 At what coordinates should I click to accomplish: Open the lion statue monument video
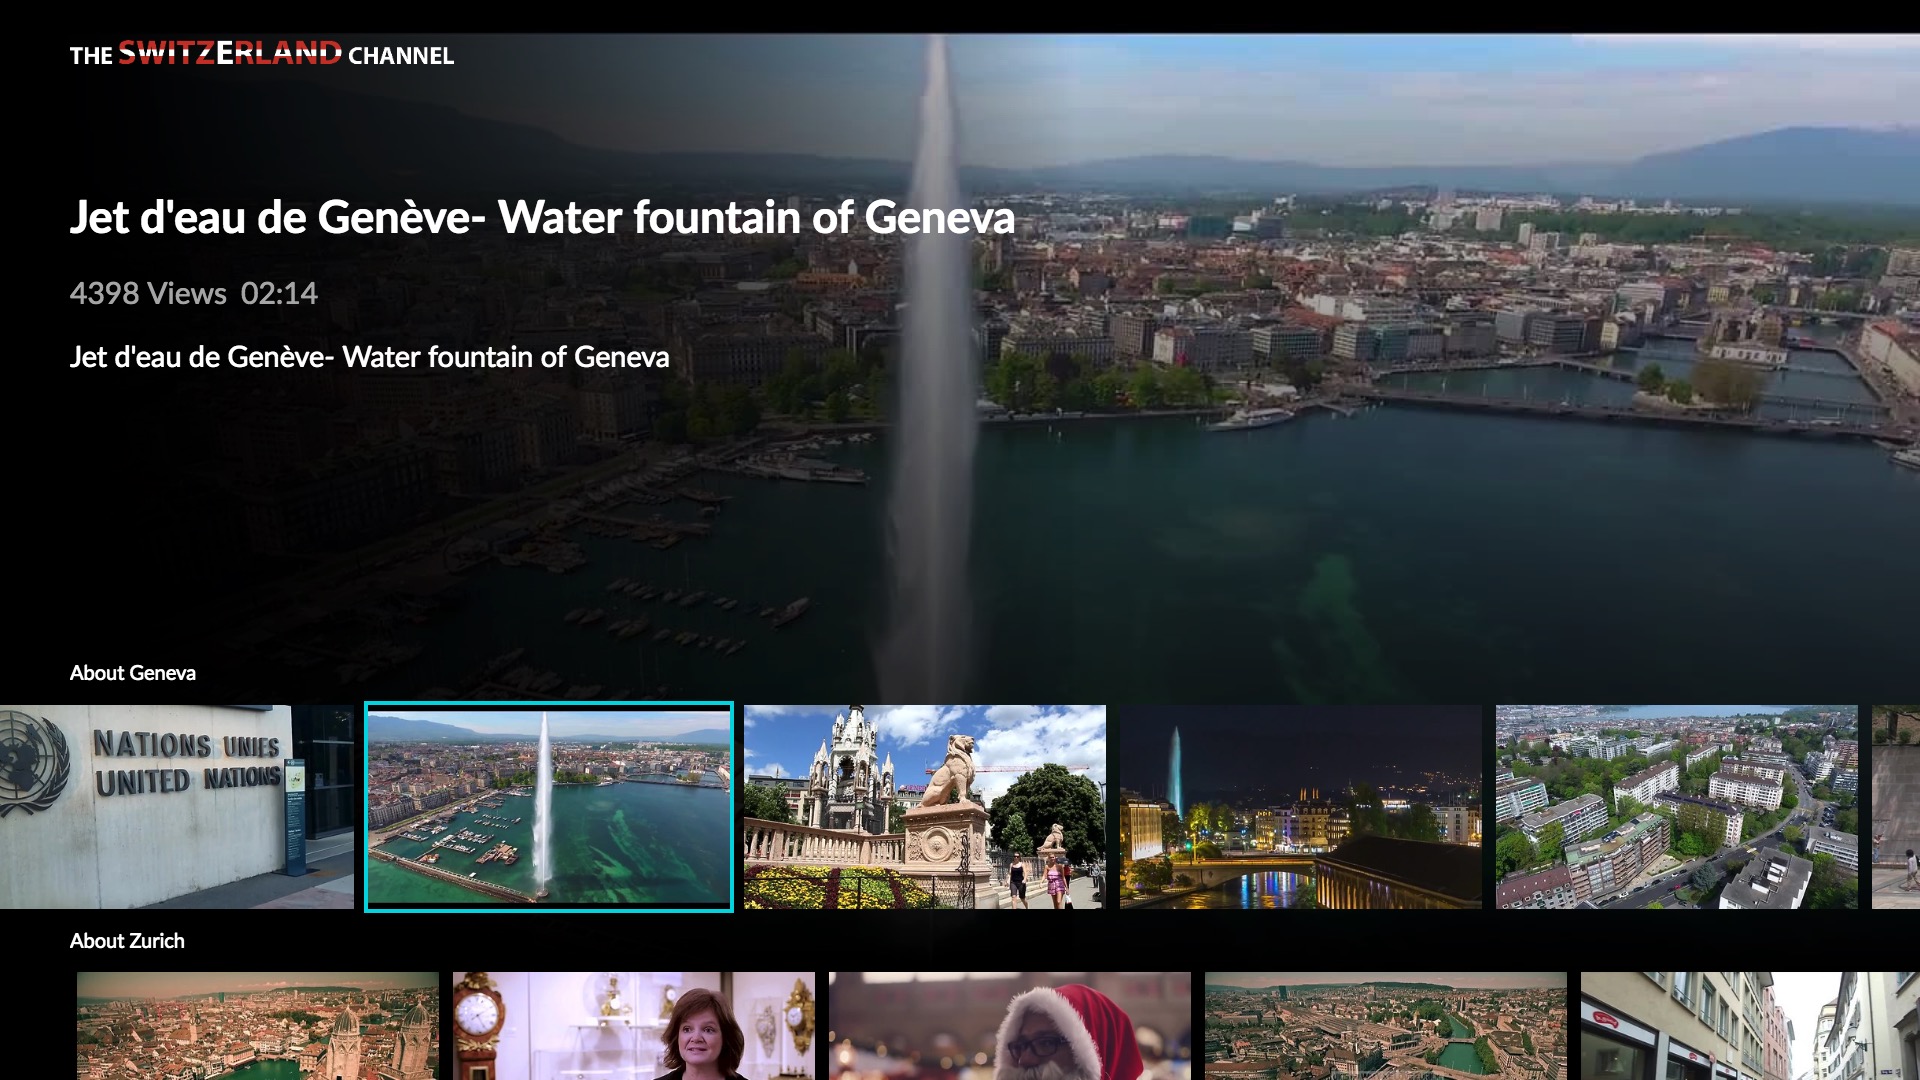pyautogui.click(x=924, y=806)
